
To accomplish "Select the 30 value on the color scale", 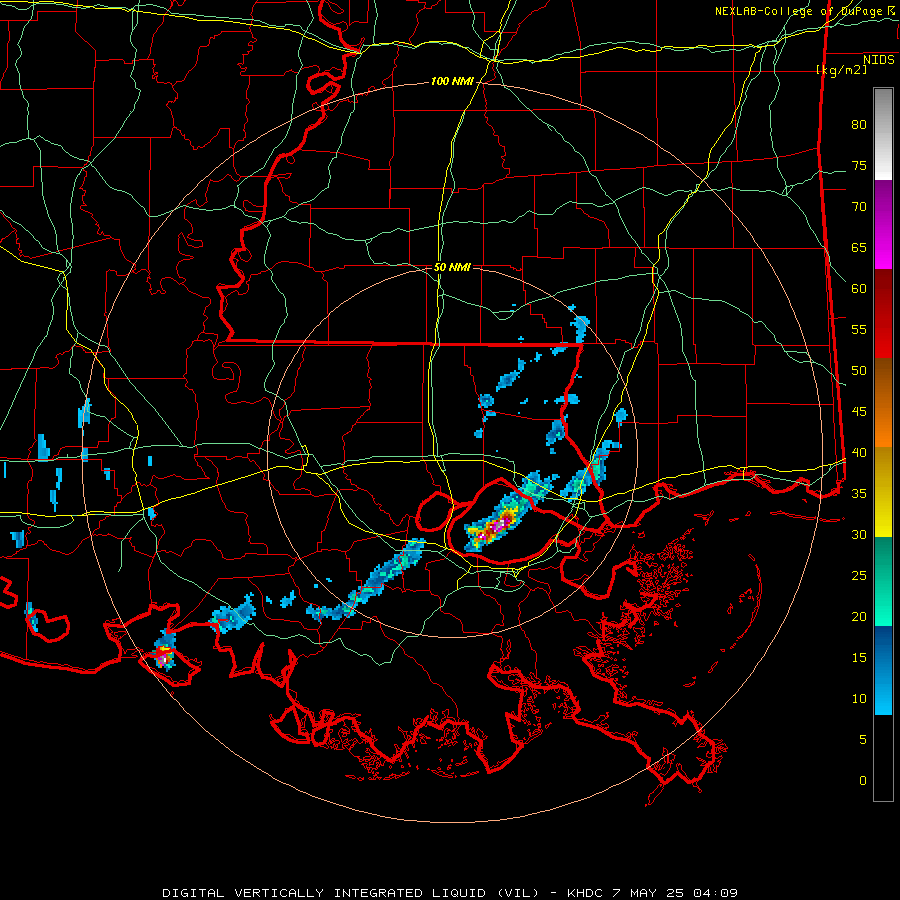I will [x=859, y=535].
